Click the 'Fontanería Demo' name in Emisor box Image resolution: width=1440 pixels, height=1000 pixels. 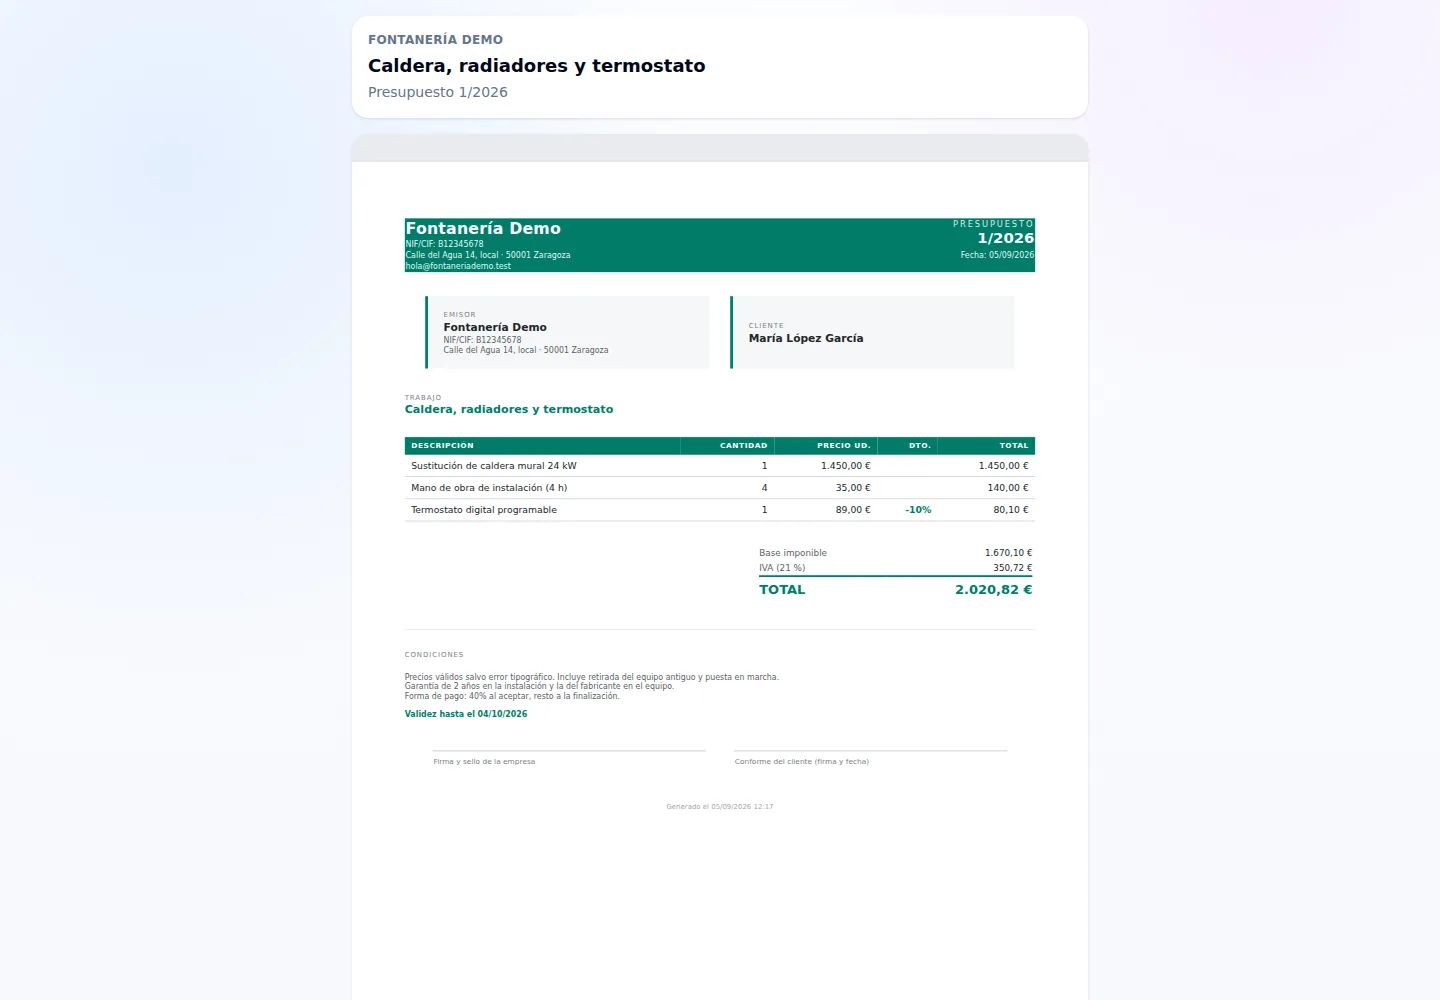pyautogui.click(x=495, y=327)
